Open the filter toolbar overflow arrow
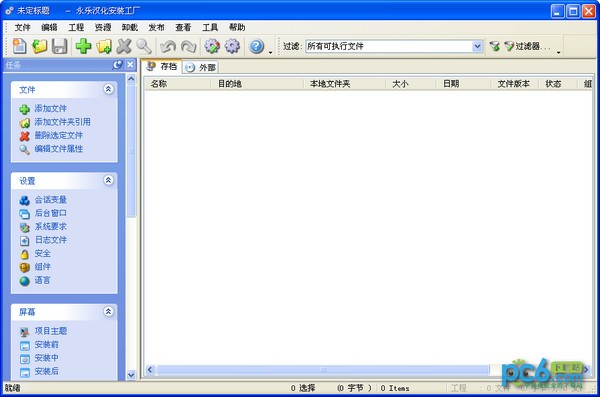This screenshot has height=397, width=600. (x=559, y=52)
